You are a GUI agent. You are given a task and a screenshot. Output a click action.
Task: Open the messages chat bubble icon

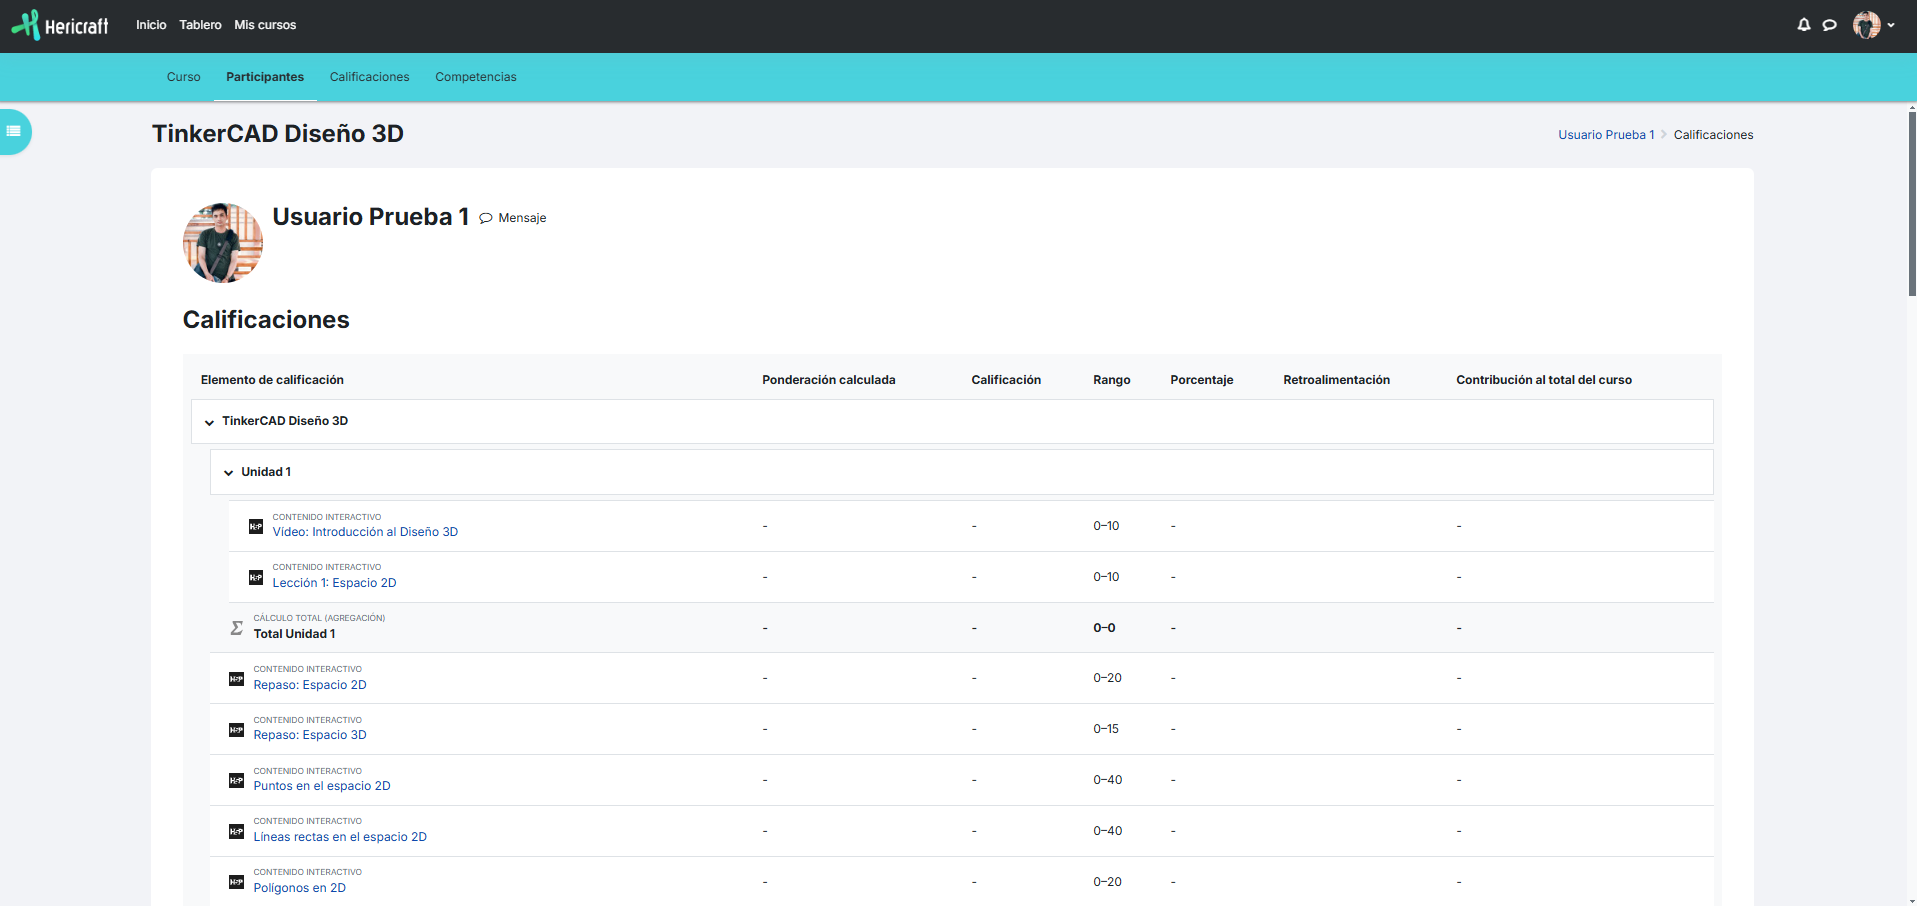(x=1829, y=25)
